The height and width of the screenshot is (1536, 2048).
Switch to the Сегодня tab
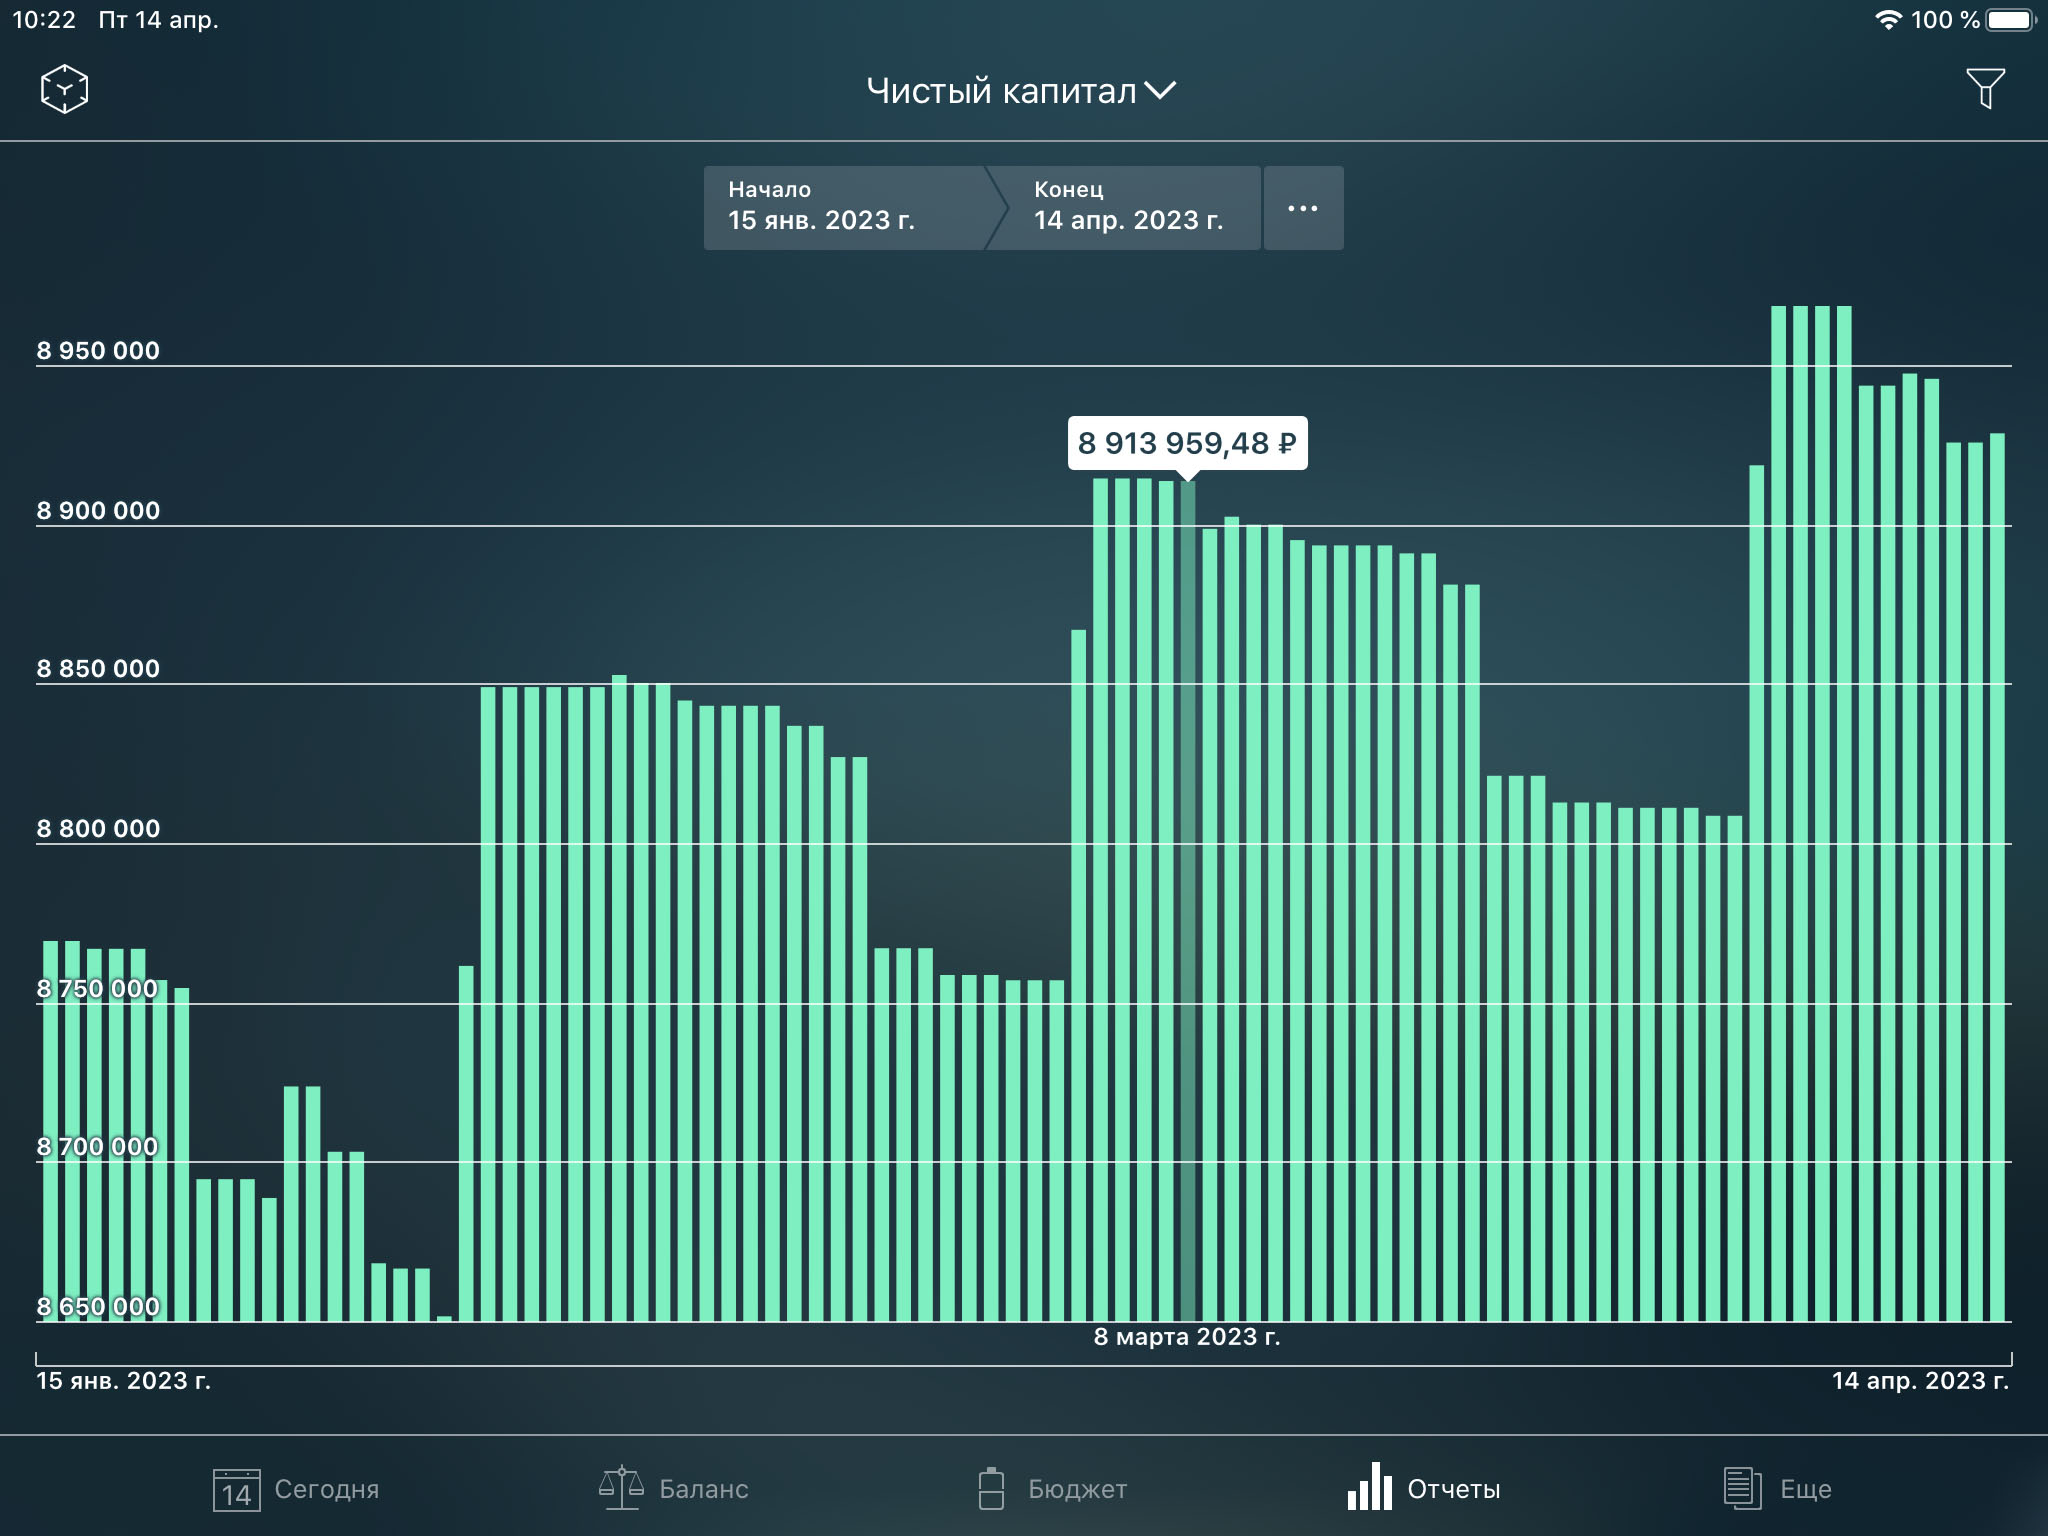296,1489
